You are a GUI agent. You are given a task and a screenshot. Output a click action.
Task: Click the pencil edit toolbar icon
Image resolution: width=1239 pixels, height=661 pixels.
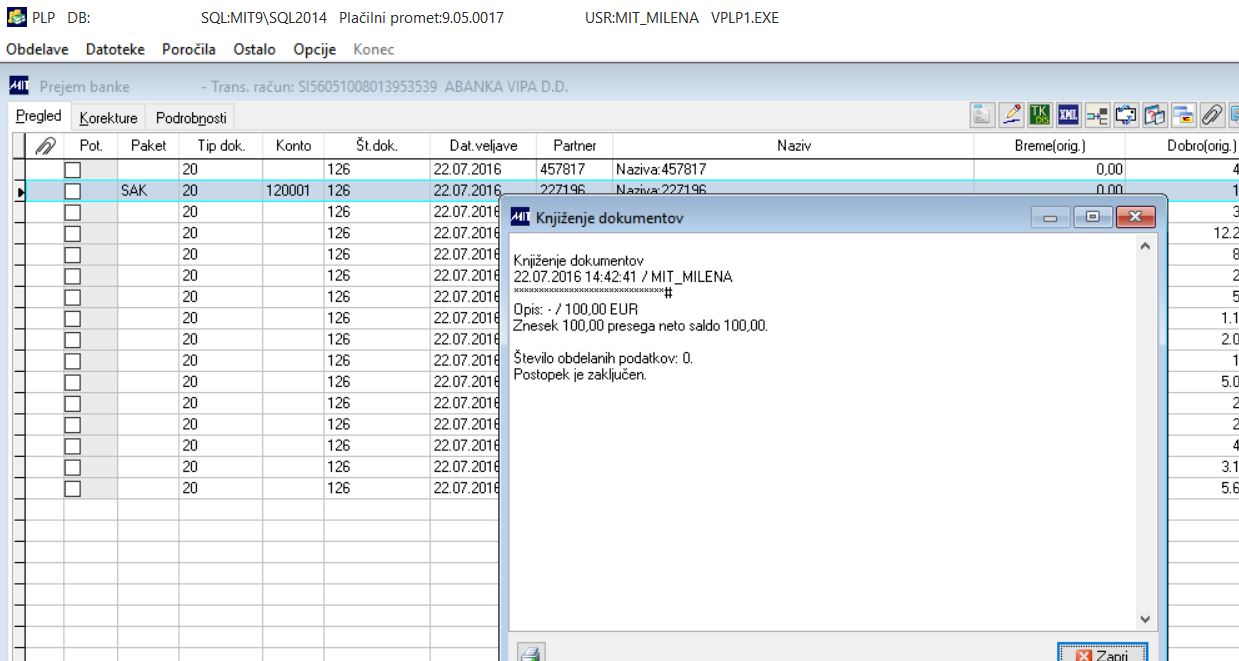click(x=1011, y=115)
